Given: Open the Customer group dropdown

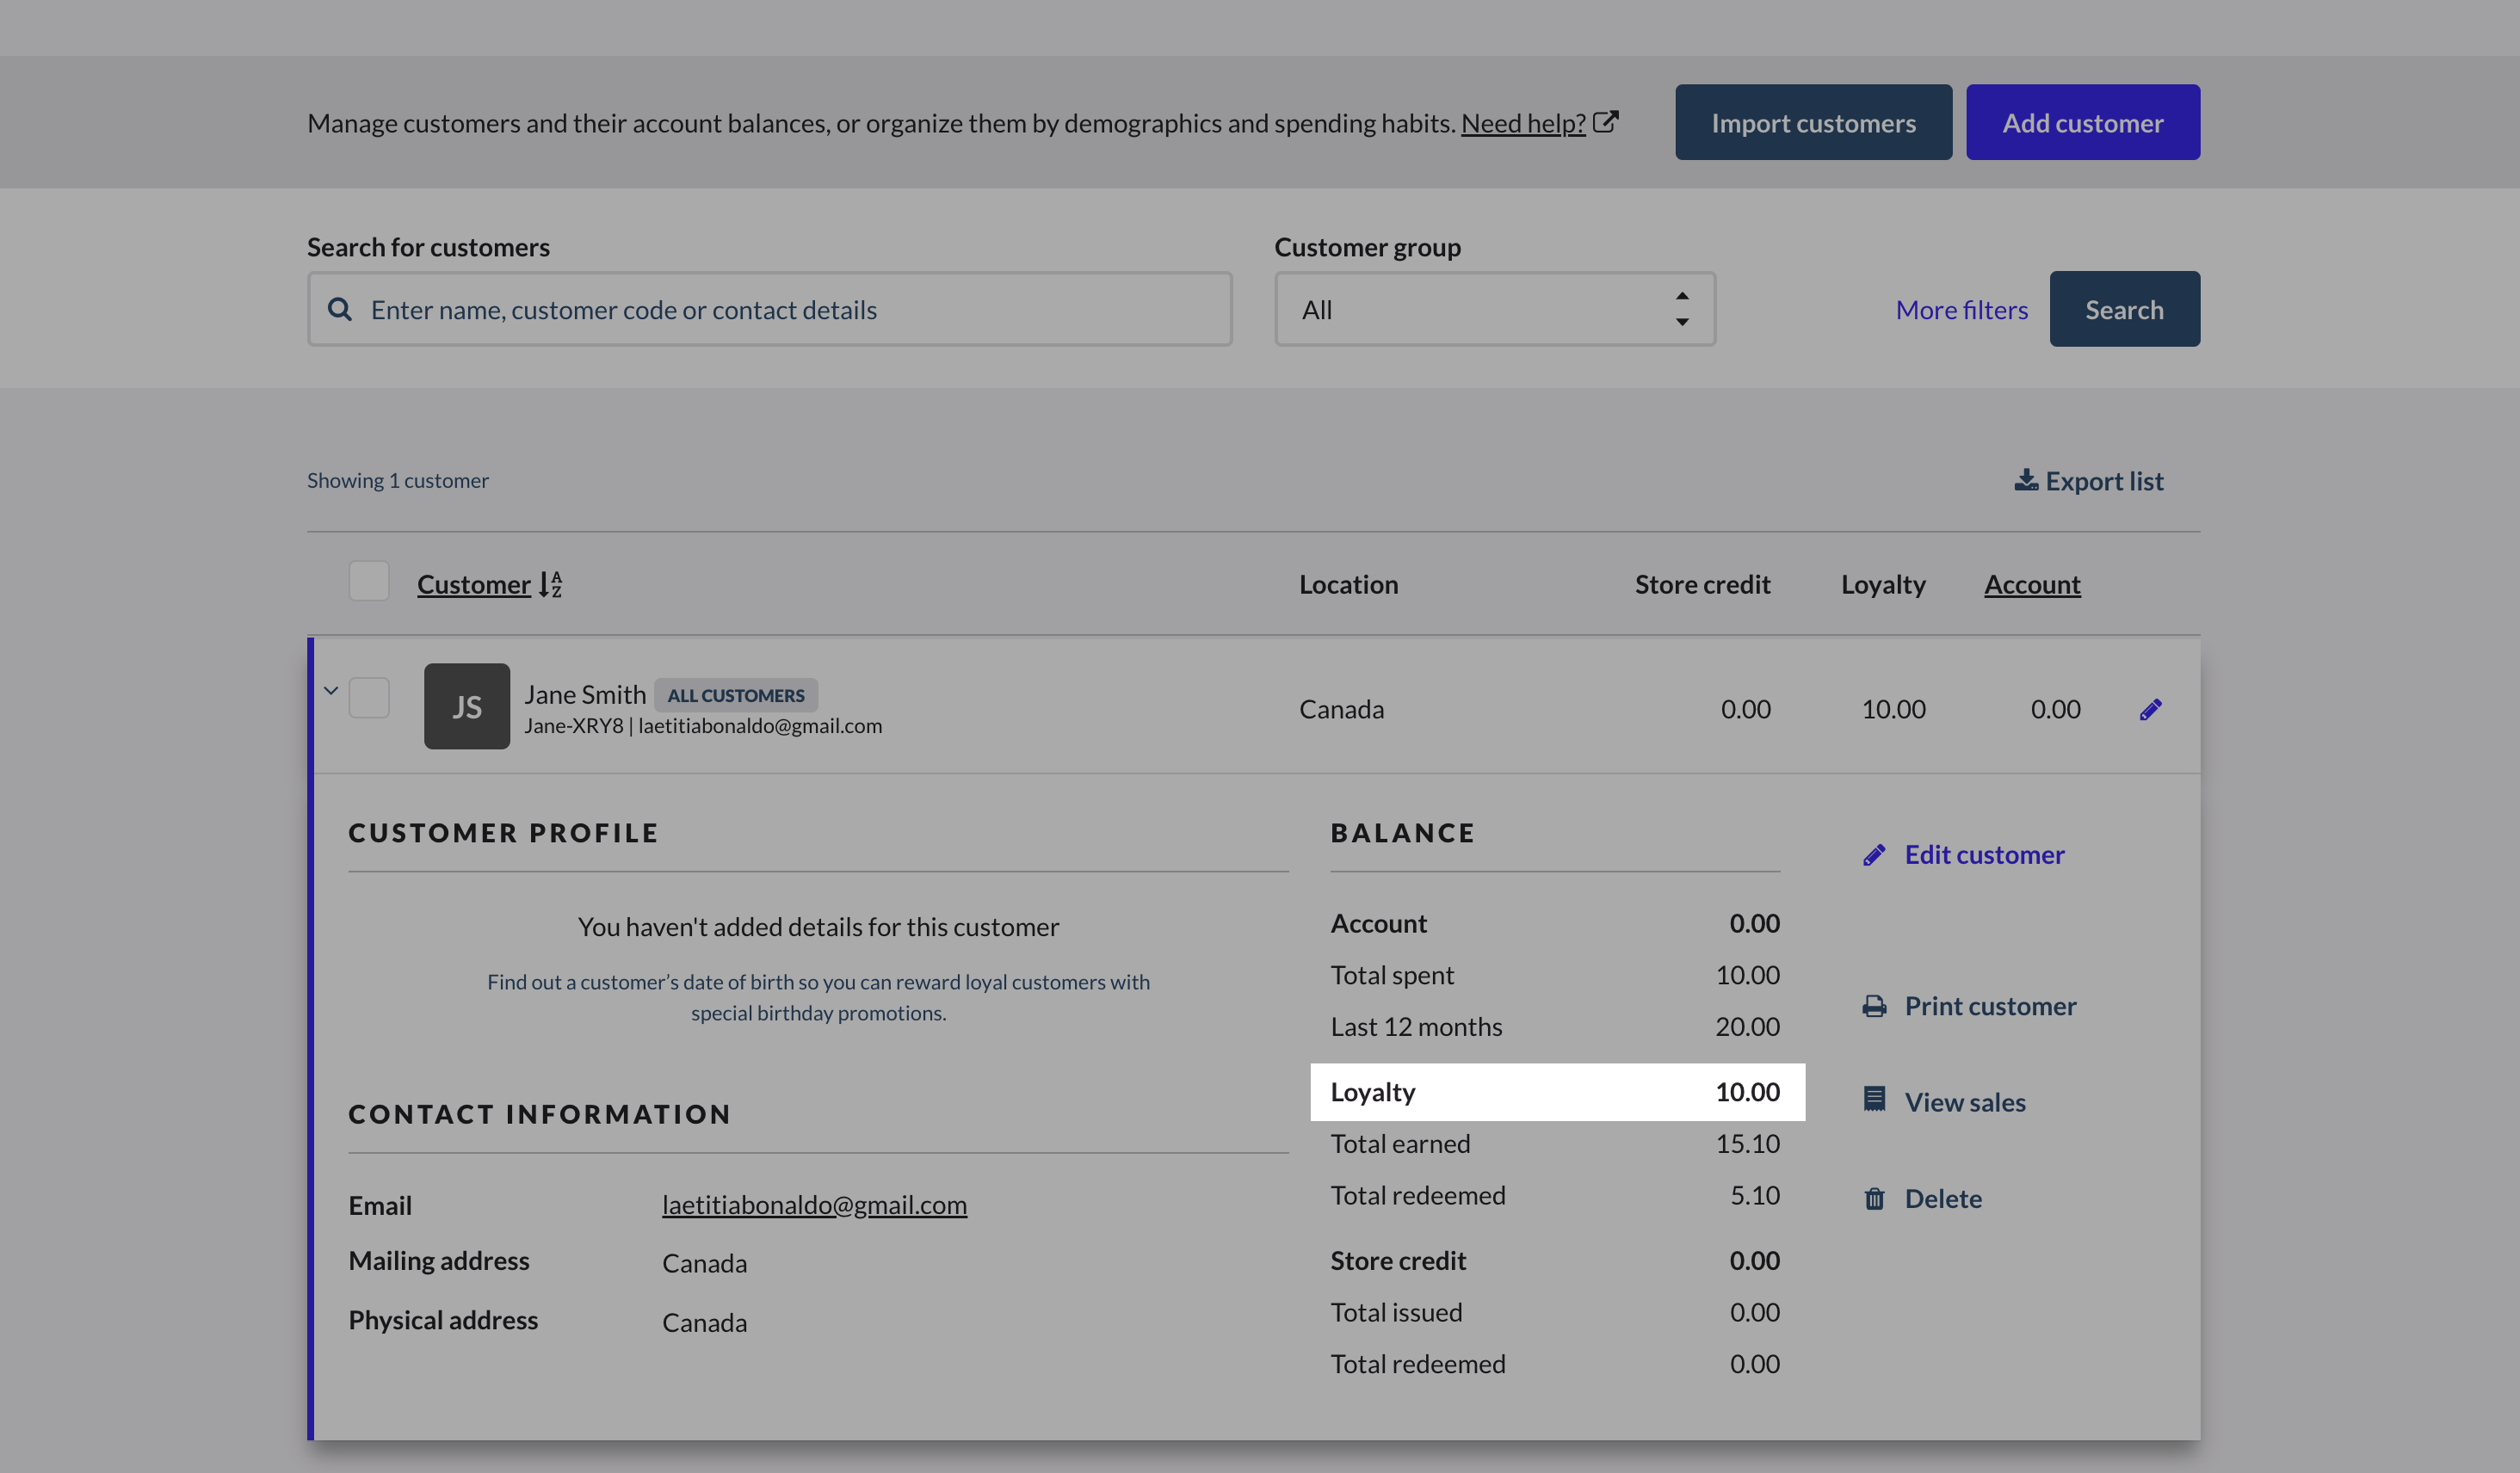Looking at the screenshot, I should click(x=1494, y=309).
